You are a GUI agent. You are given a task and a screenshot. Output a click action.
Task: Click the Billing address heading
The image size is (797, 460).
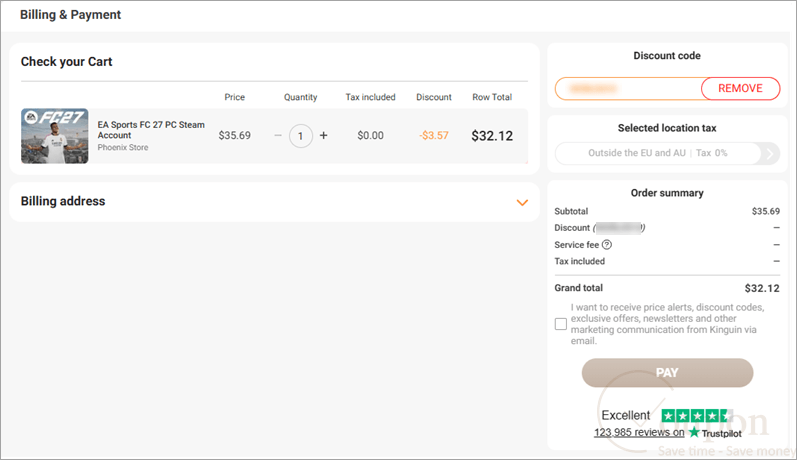(x=63, y=201)
